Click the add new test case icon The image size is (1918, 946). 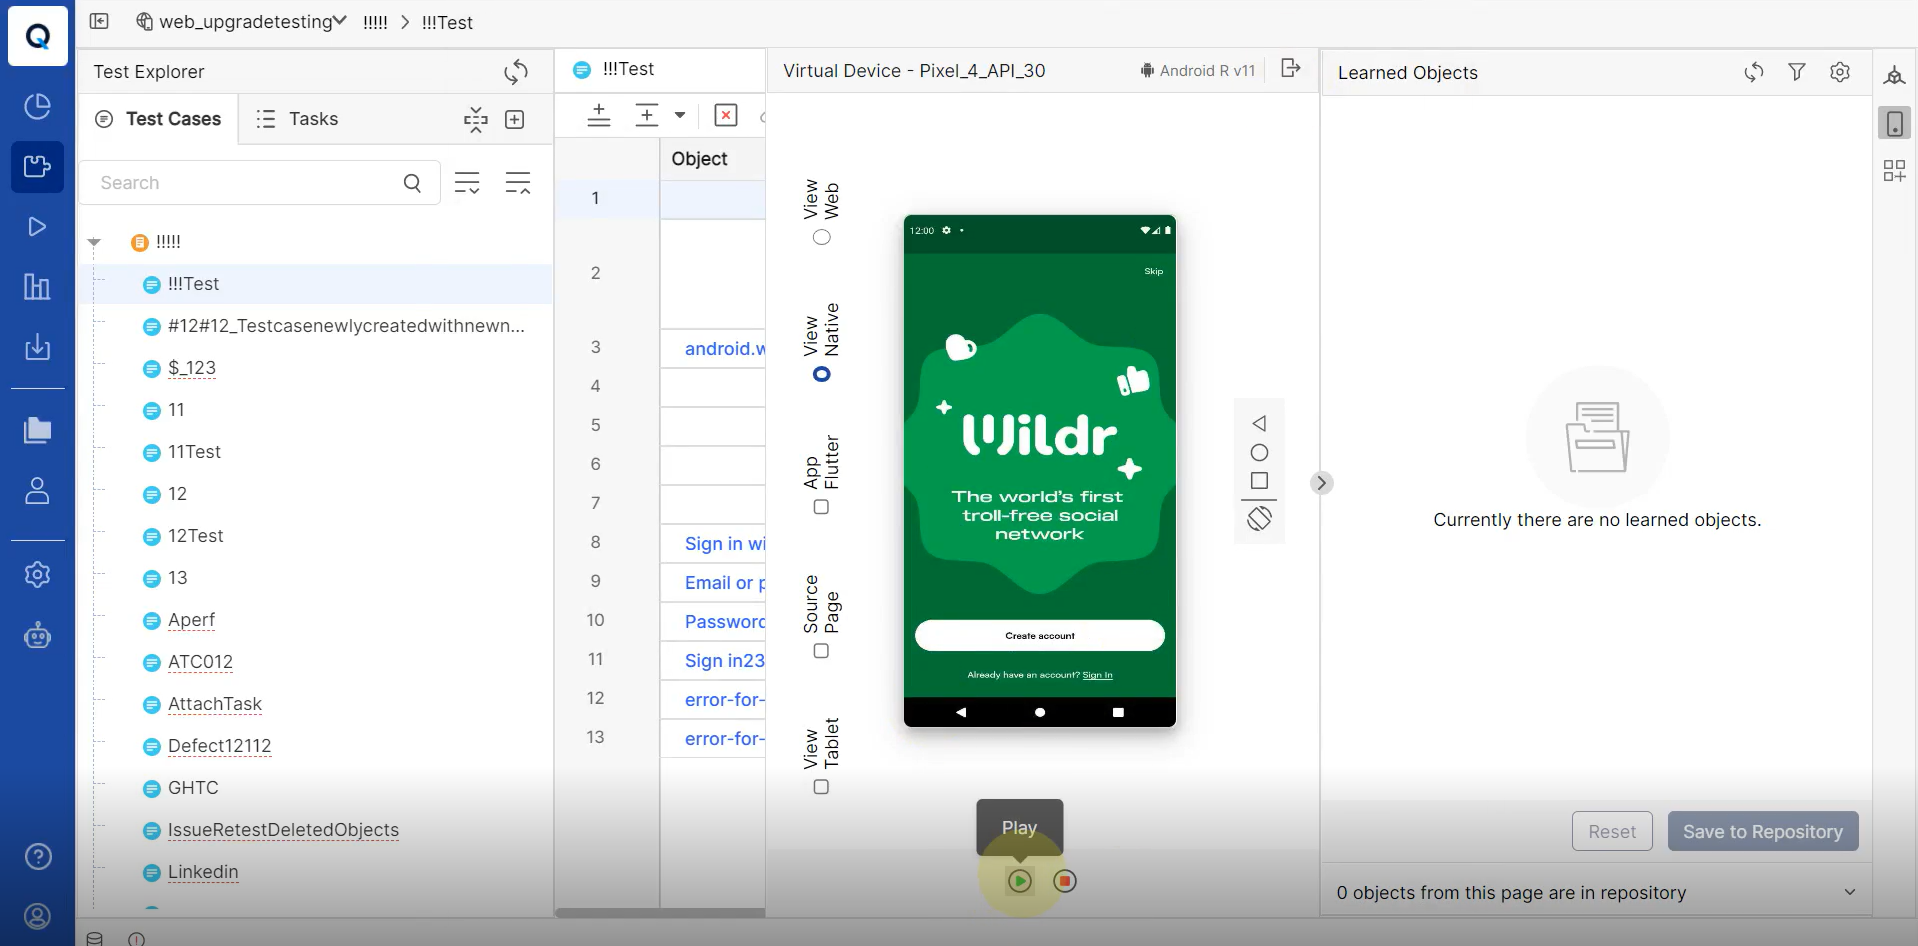[x=515, y=120]
